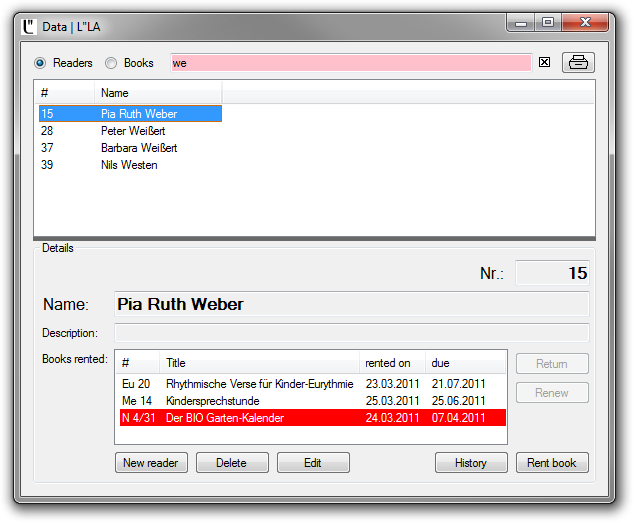Click the Delete button
Image resolution: width=634 pixels, height=523 pixels.
tap(232, 463)
